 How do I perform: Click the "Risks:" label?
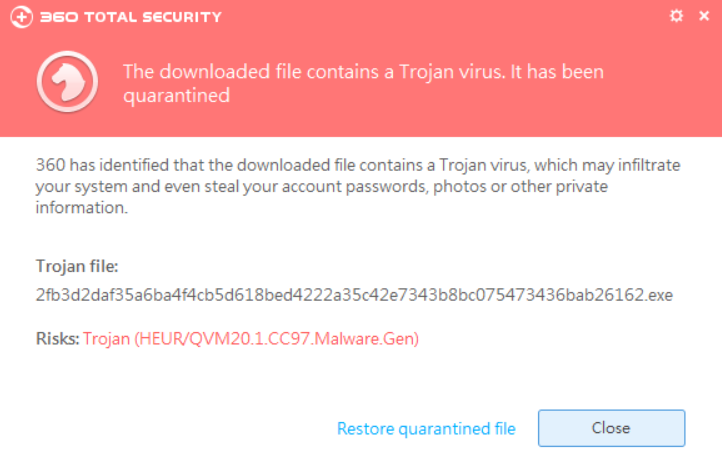point(58,339)
